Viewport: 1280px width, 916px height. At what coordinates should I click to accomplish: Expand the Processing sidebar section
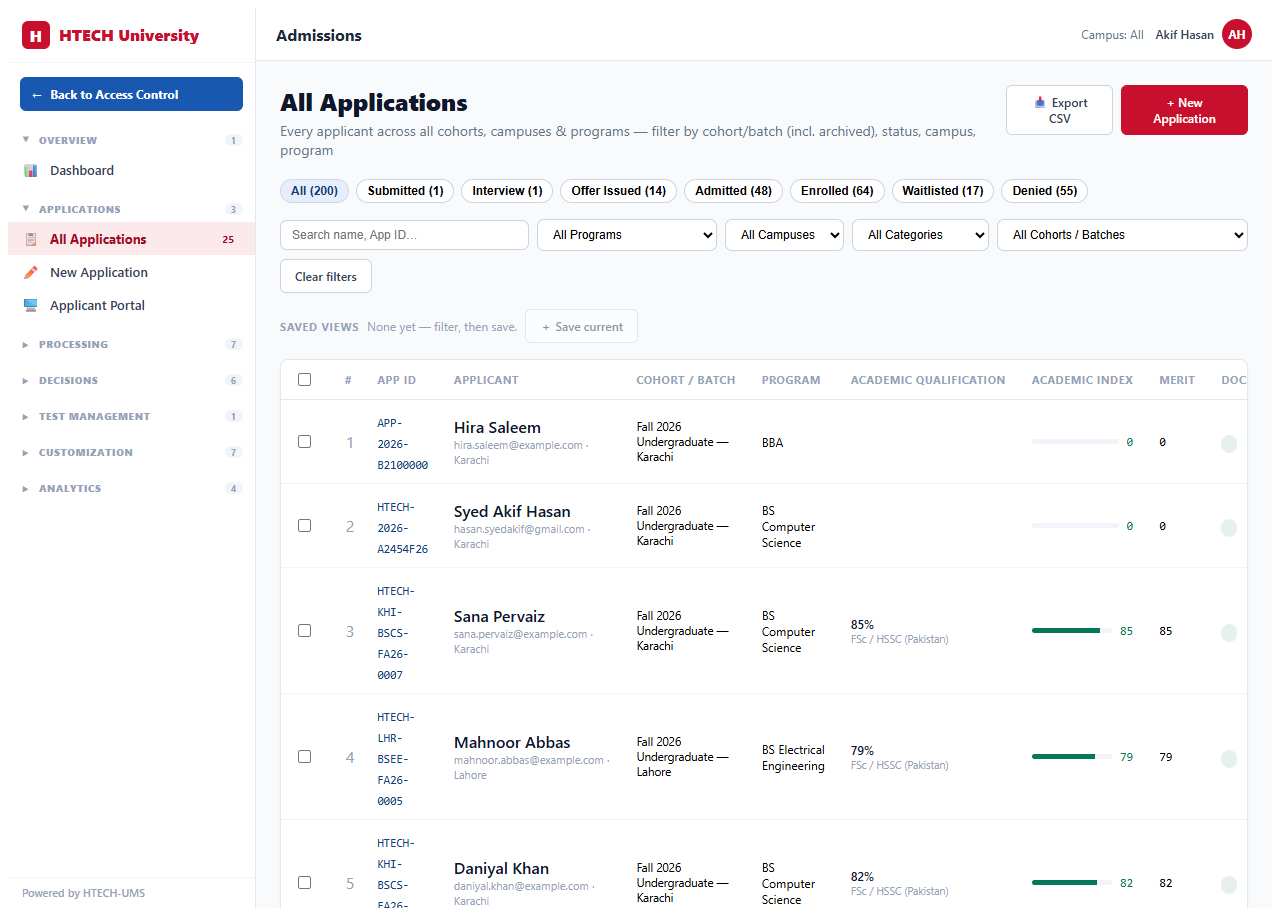pyautogui.click(x=131, y=344)
